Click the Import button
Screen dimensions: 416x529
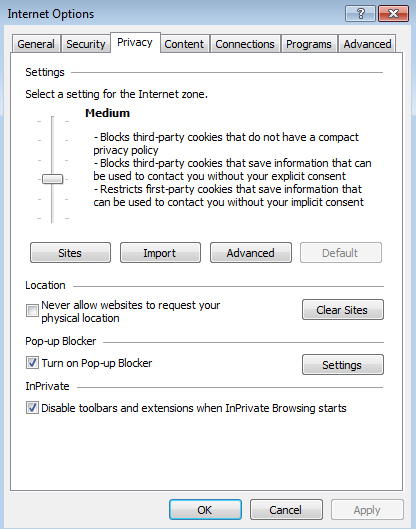(x=160, y=253)
